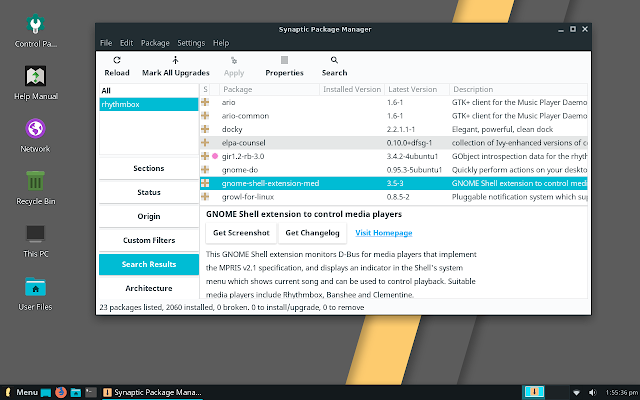Viewport: 640px width, 400px height.
Task: Click the taskbar clock
Action: tap(621, 393)
